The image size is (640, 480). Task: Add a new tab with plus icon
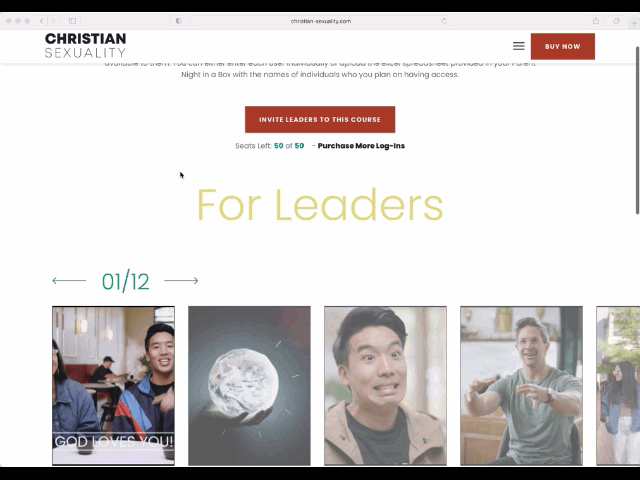tap(634, 23)
